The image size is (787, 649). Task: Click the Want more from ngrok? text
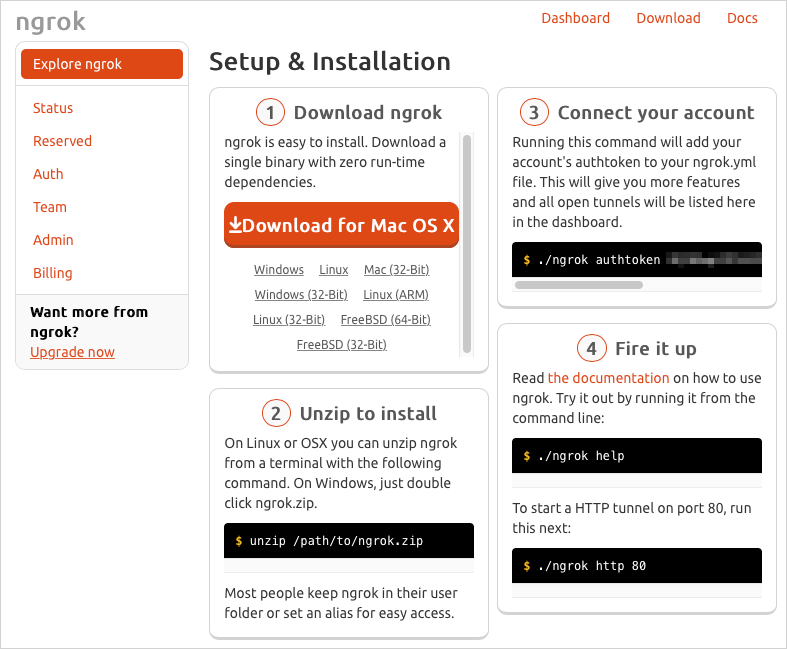click(x=89, y=322)
